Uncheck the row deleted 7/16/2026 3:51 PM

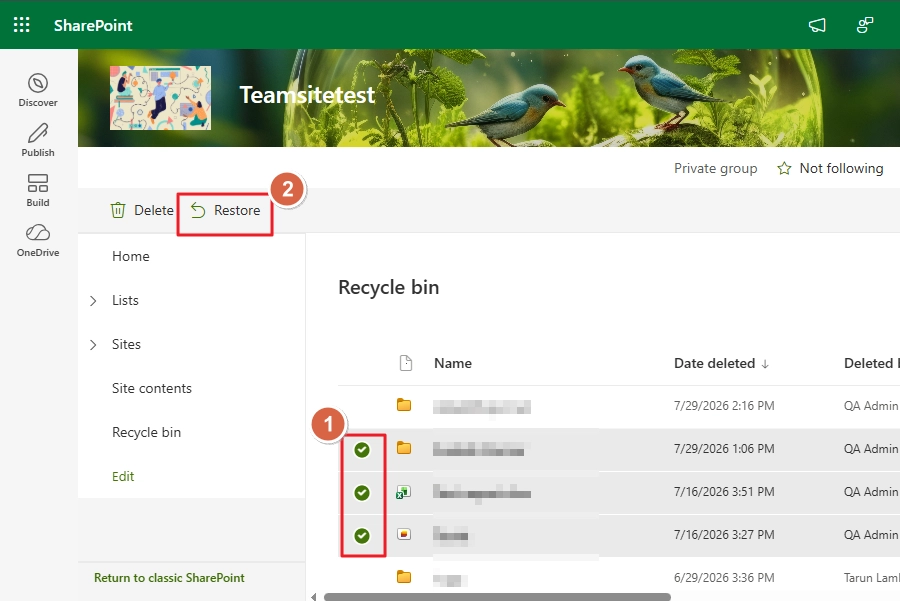coord(362,493)
